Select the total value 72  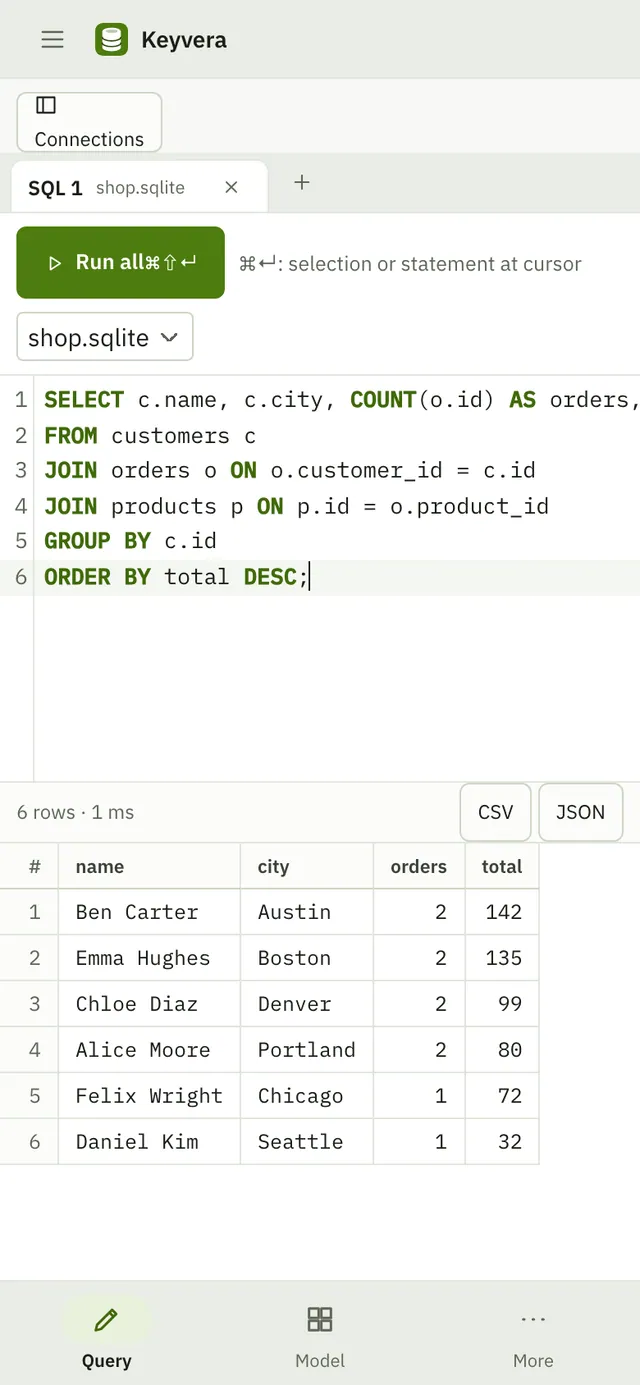[x=502, y=1096]
